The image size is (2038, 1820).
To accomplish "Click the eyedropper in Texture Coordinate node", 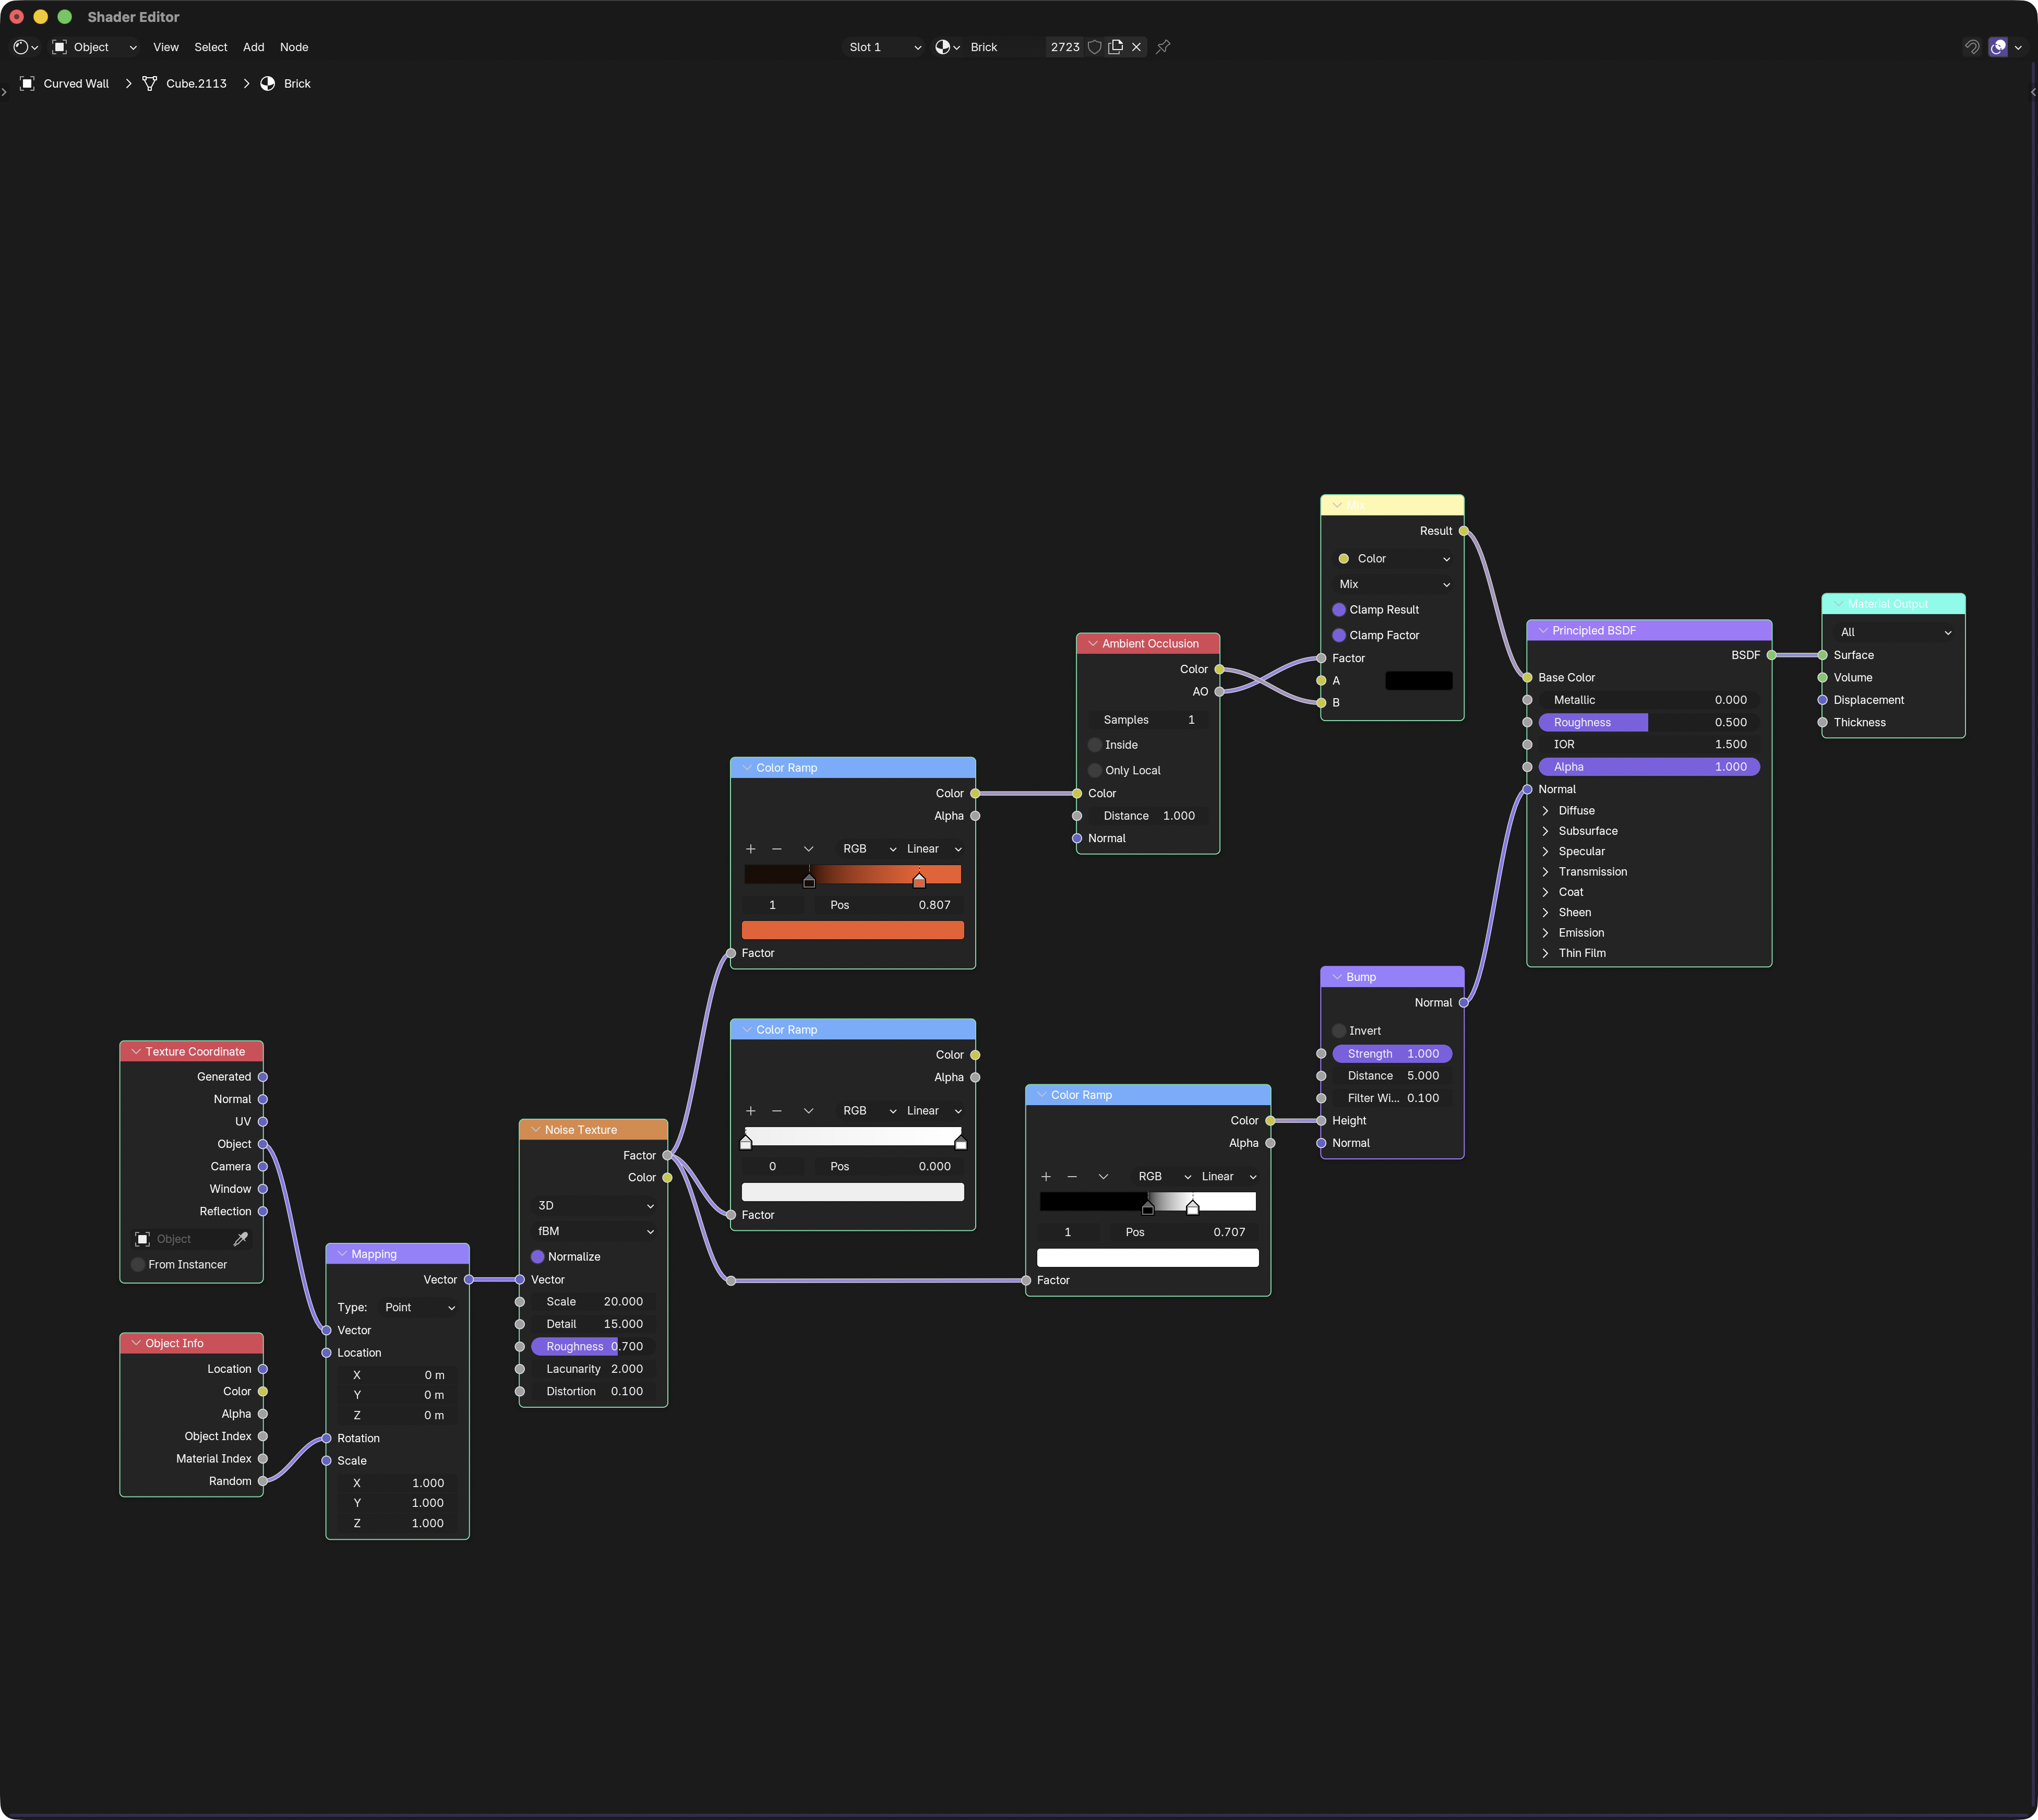I will click(x=240, y=1239).
